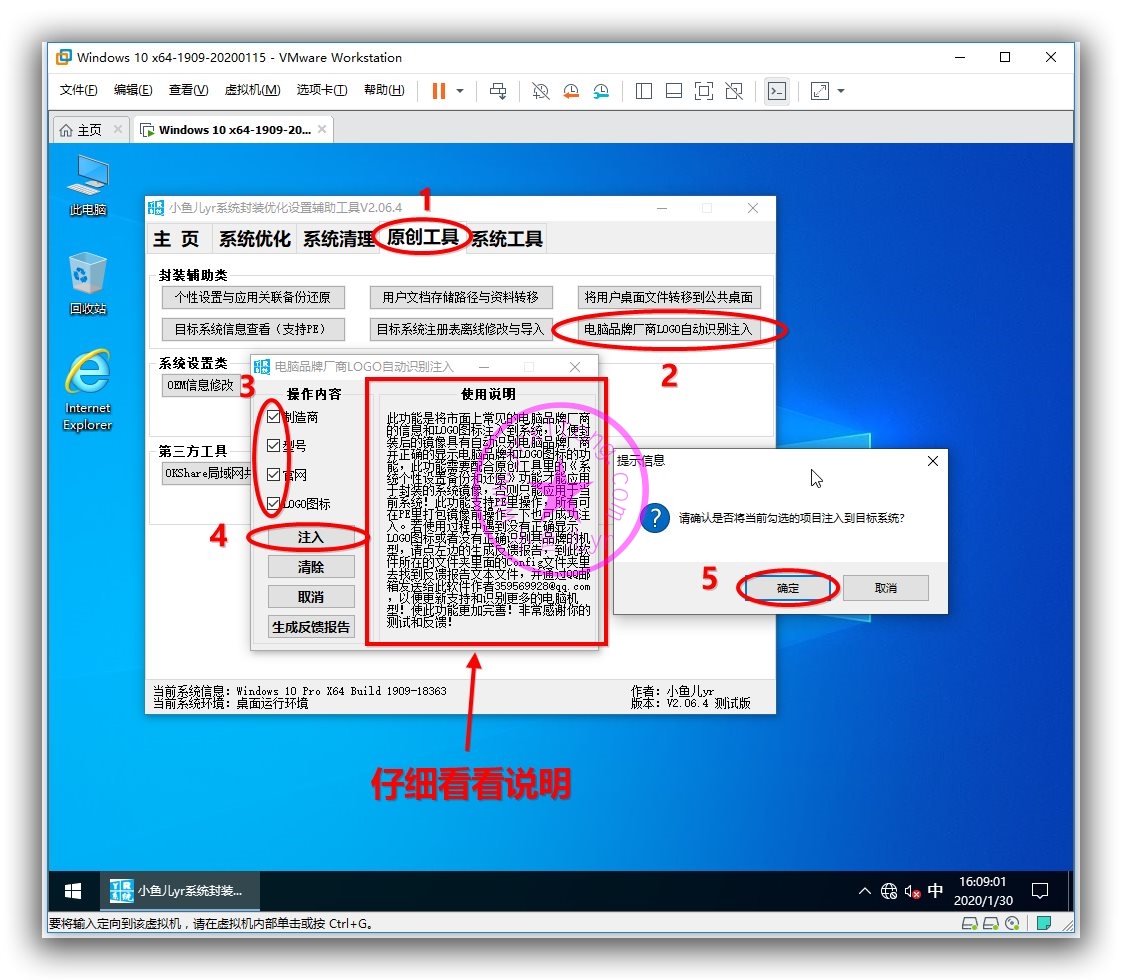The width and height of the screenshot is (1122, 980).
Task: Open the 选项卡(T) menu
Action: point(322,90)
